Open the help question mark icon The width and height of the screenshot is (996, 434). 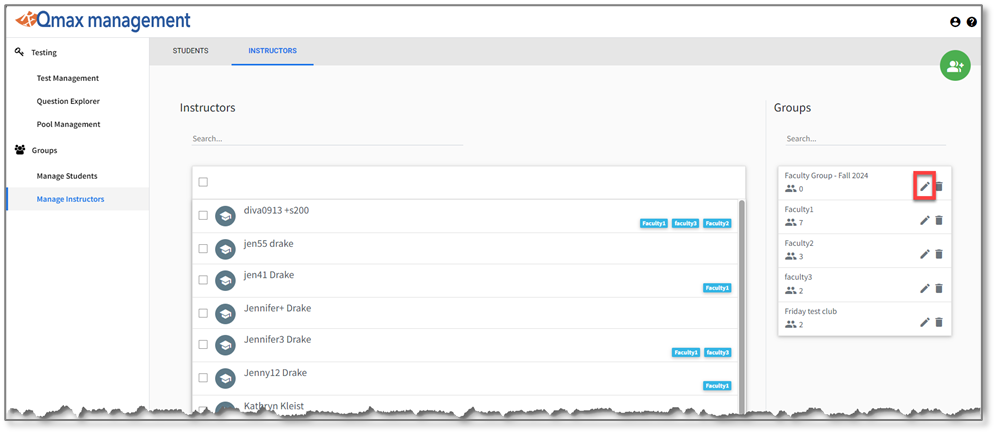(x=972, y=22)
